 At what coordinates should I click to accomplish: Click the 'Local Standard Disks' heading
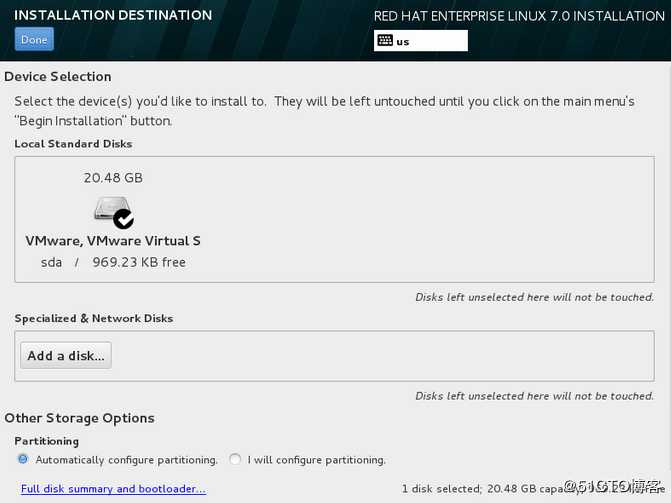tap(73, 144)
